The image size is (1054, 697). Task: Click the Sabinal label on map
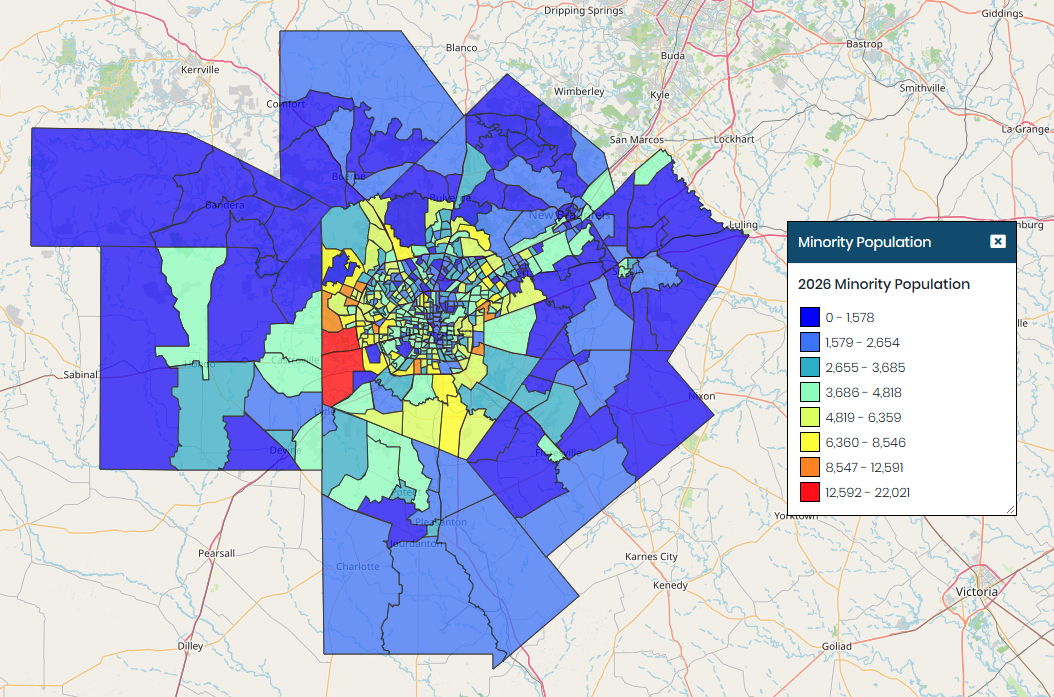tap(81, 374)
